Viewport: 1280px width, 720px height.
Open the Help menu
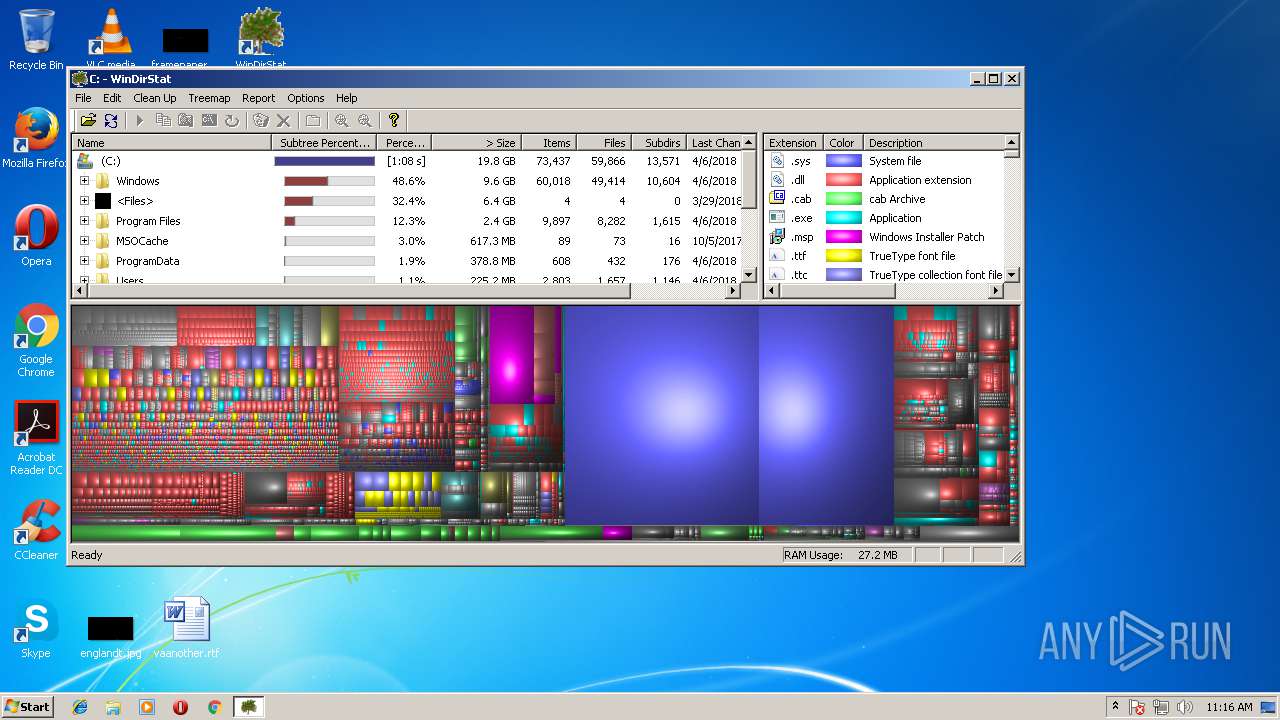[346, 98]
